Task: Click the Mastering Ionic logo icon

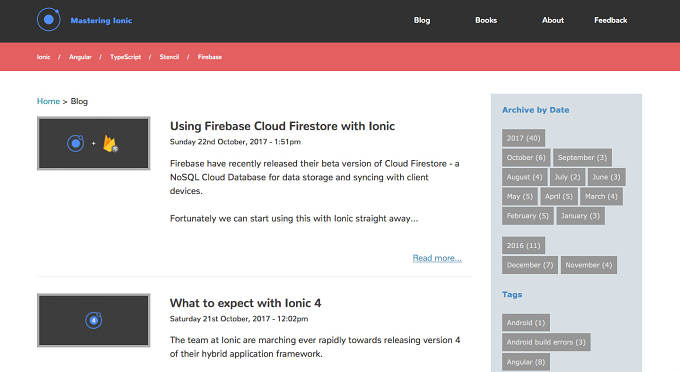Action: tap(49, 20)
